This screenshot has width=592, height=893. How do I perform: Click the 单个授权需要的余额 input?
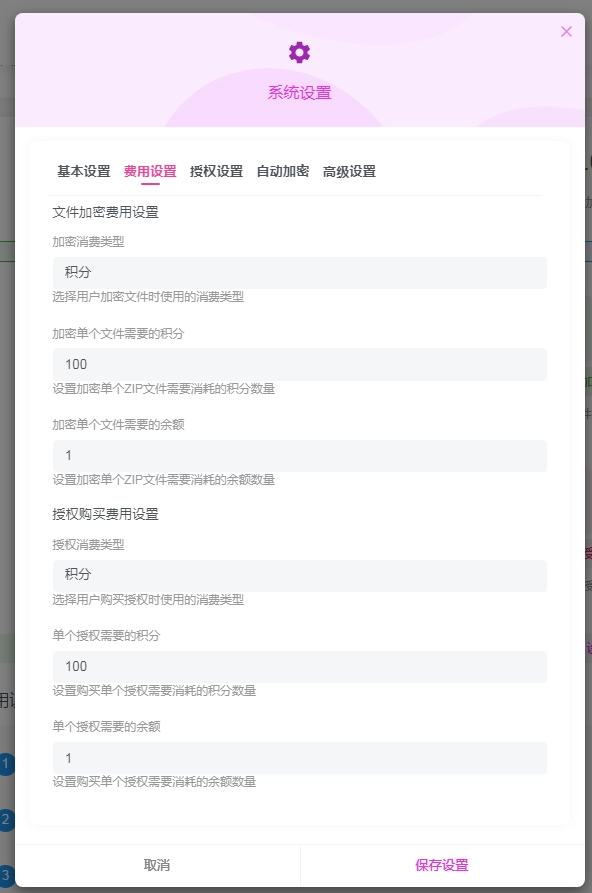[300, 758]
